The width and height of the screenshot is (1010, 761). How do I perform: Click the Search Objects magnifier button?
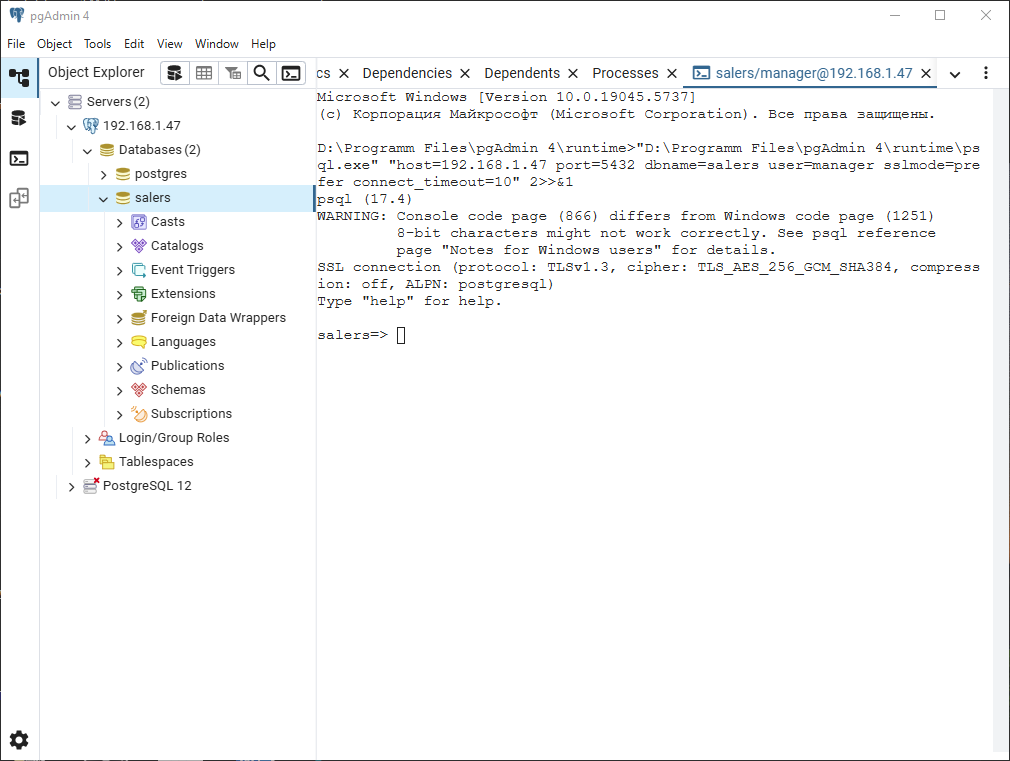point(262,73)
